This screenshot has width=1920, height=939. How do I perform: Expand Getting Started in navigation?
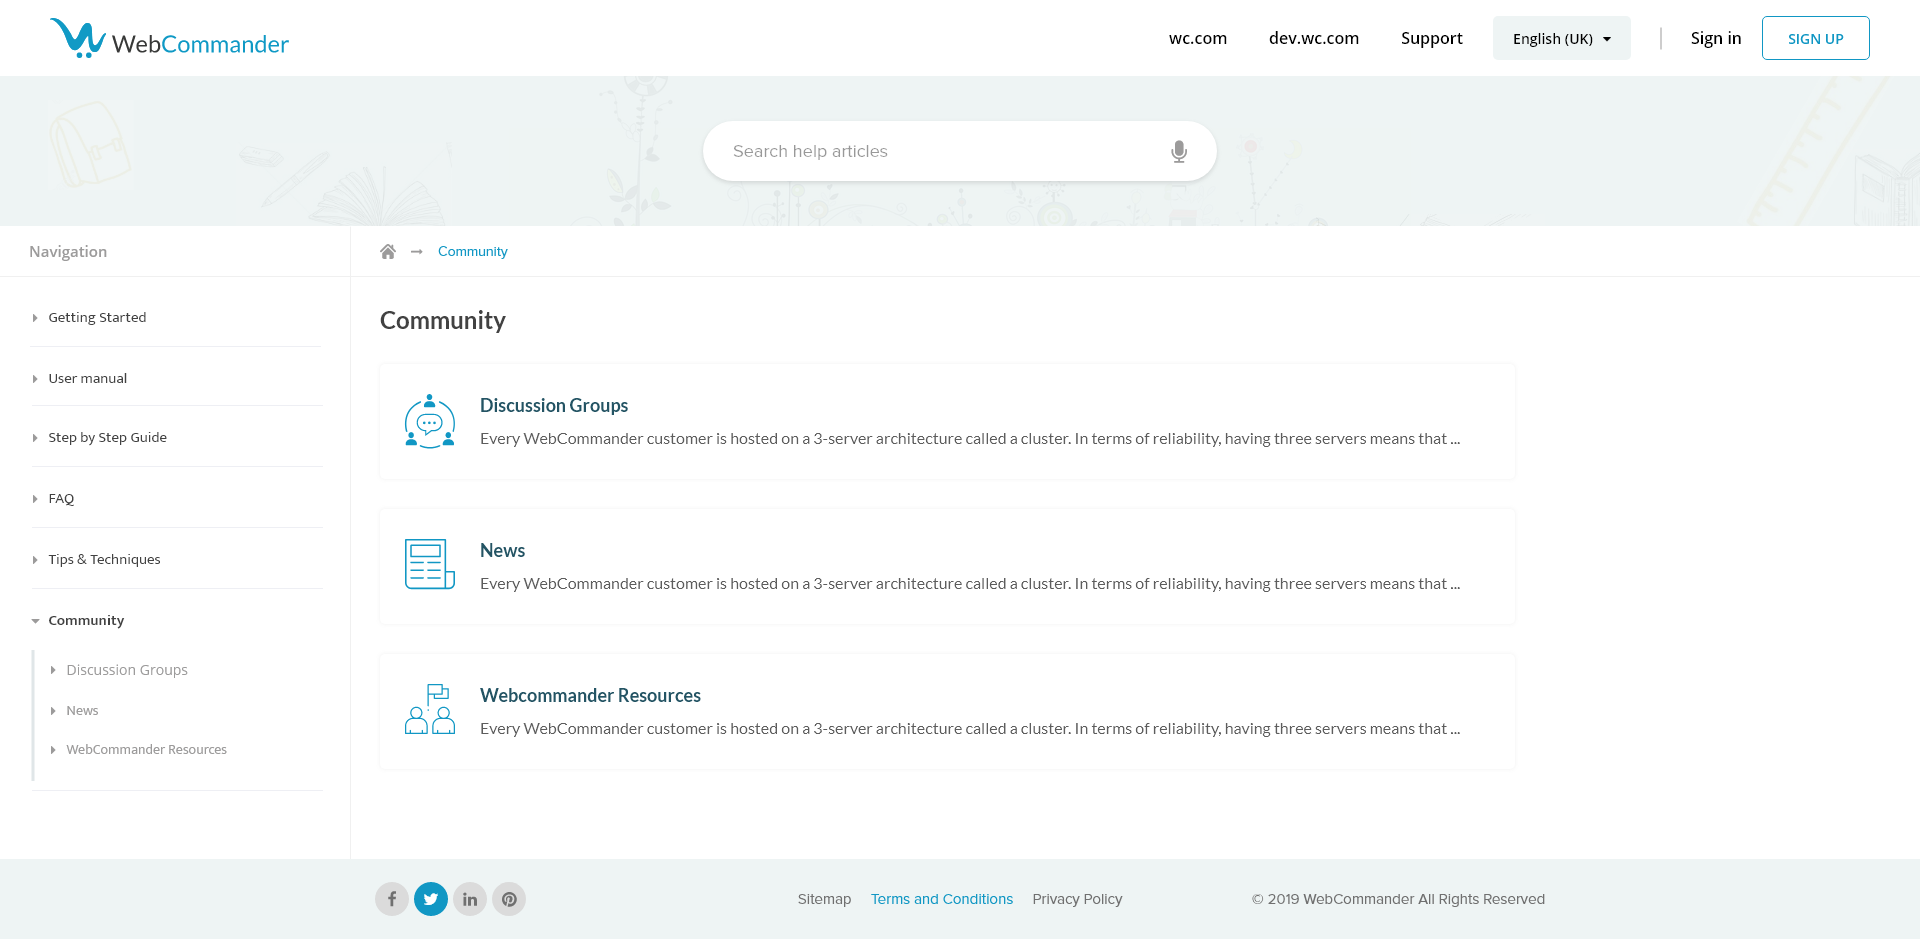pos(97,318)
